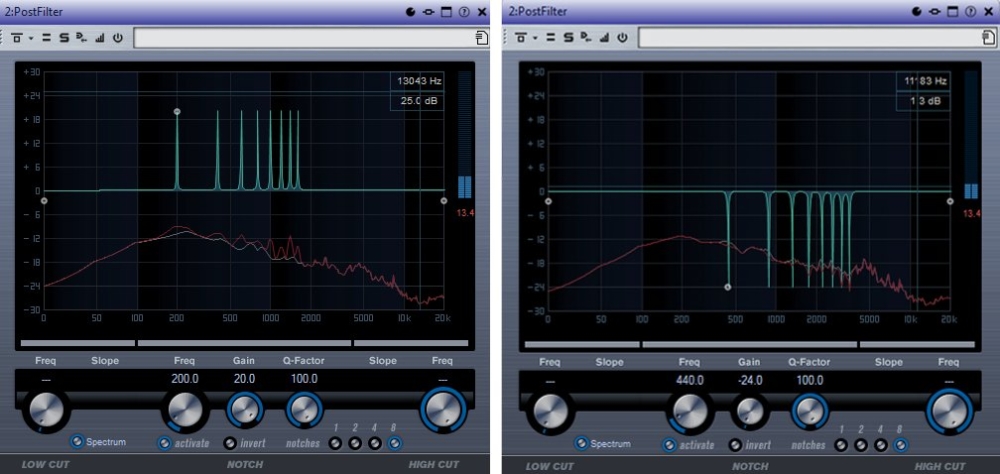Click the 25.0 dB readout in left graph

416,101
